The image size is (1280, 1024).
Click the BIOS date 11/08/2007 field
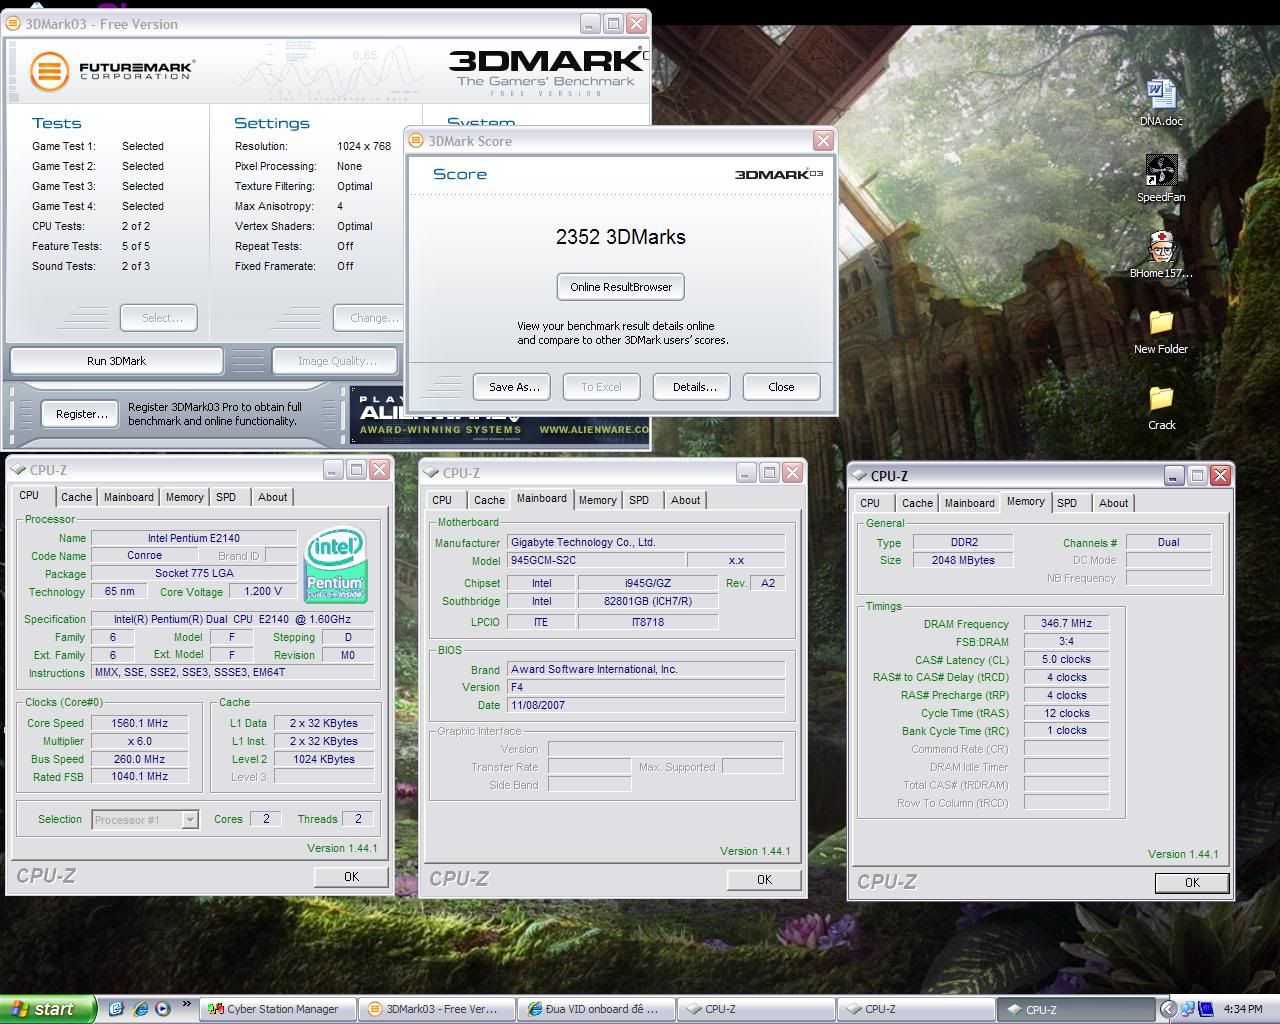(x=646, y=705)
